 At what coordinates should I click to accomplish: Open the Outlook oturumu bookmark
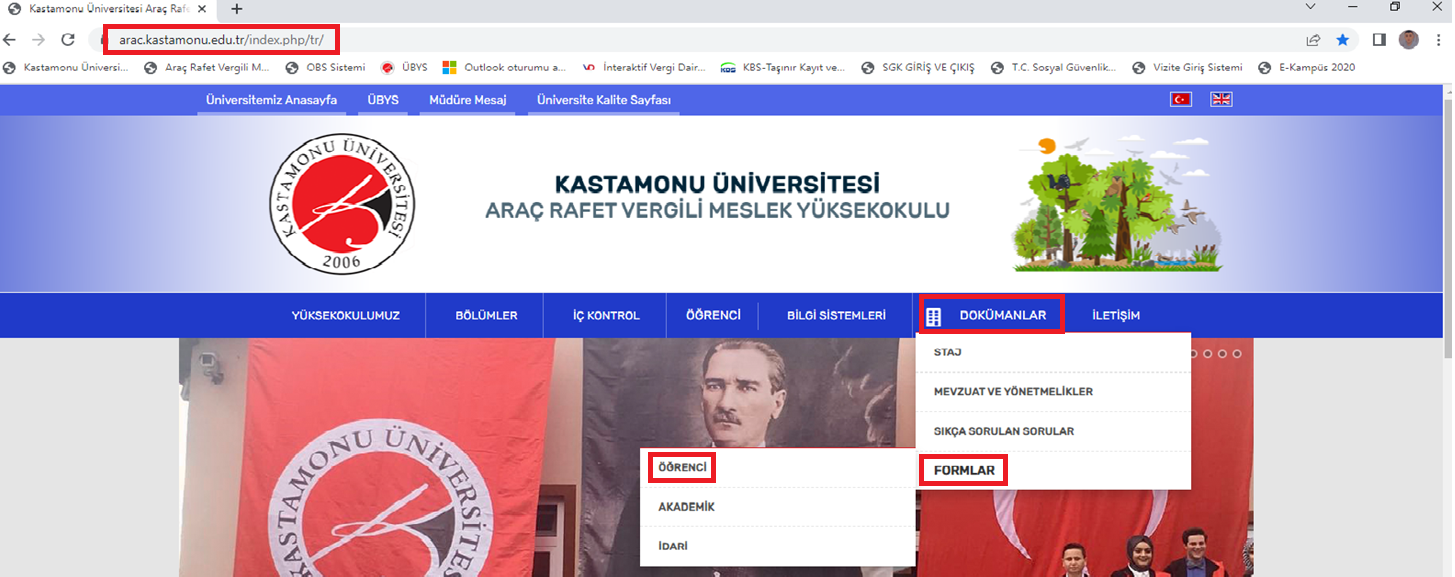coord(505,68)
